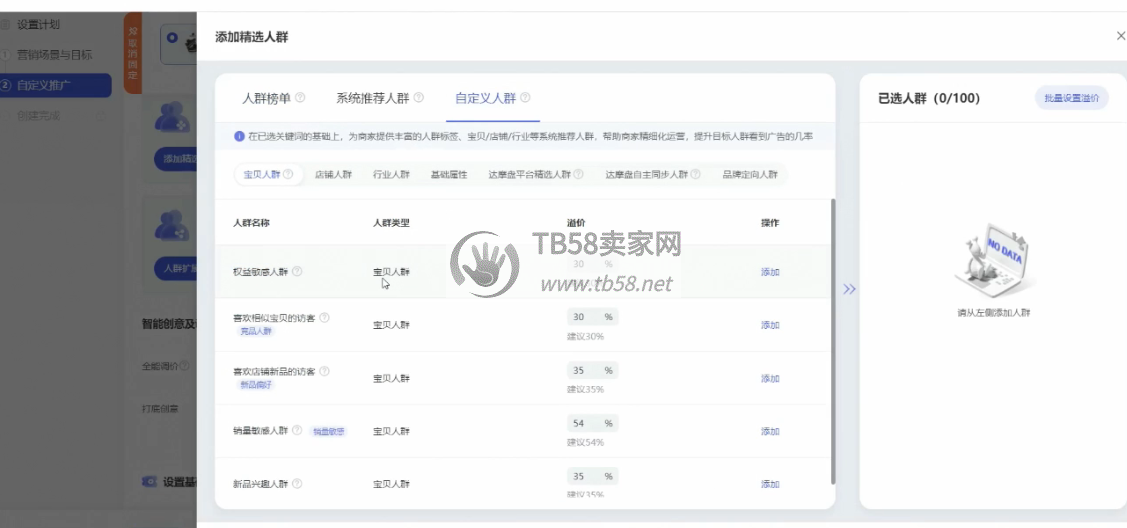This screenshot has width=1127, height=528.
Task: Add the 权益敏感人群 audience
Action: [770, 272]
